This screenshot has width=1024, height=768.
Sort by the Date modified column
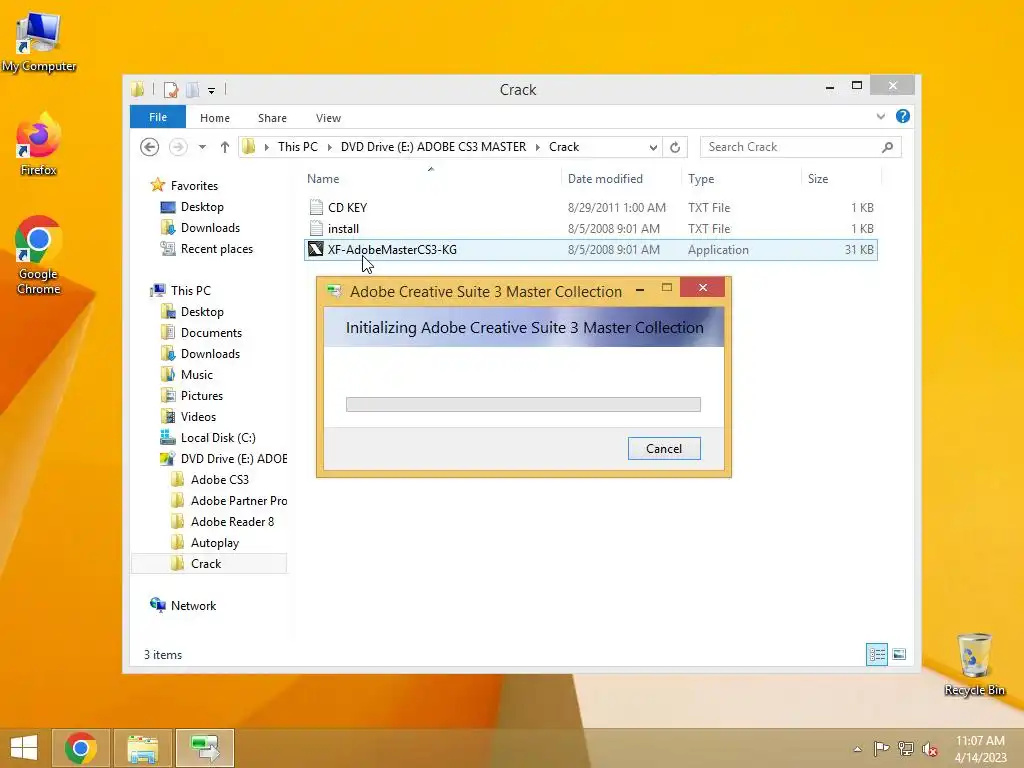tap(605, 178)
